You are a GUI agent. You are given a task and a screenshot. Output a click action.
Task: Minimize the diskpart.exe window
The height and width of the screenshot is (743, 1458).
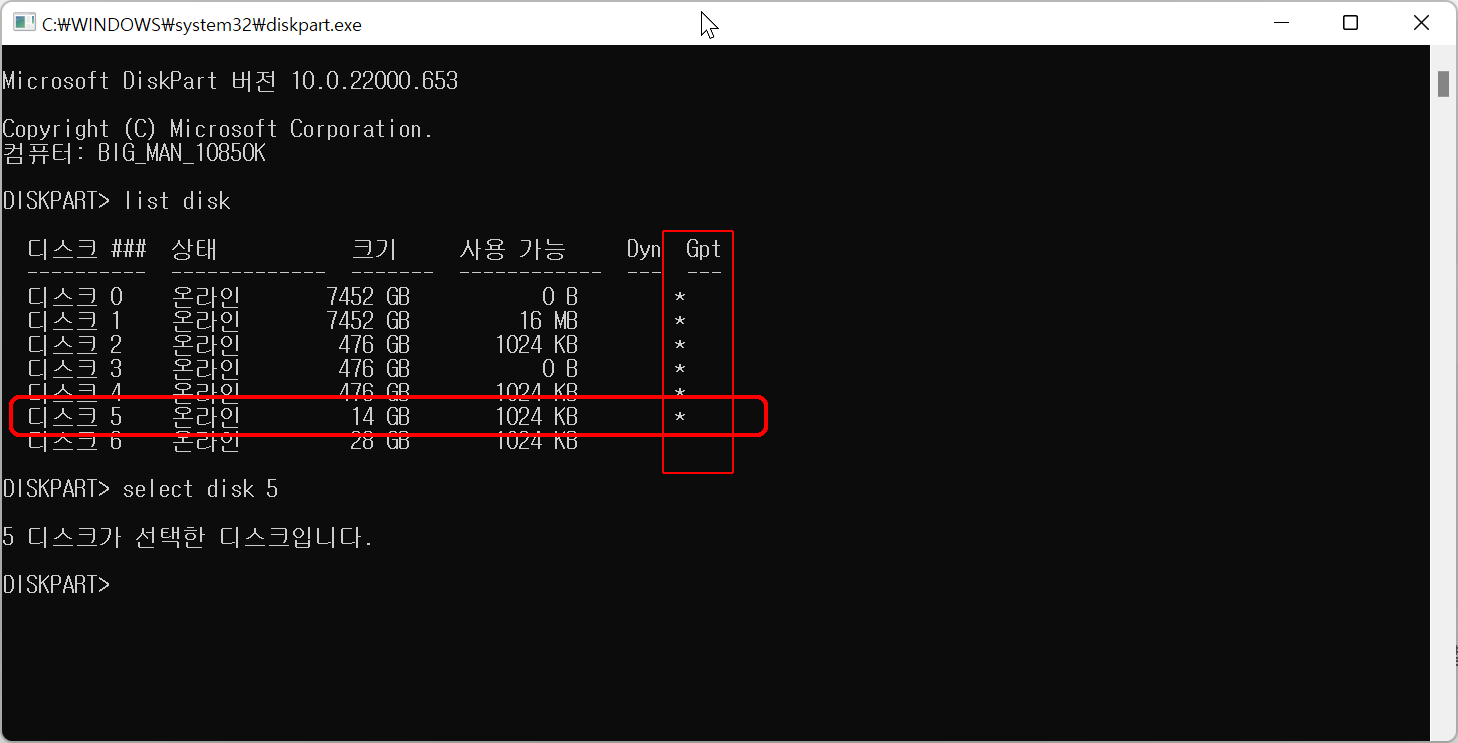click(x=1280, y=24)
